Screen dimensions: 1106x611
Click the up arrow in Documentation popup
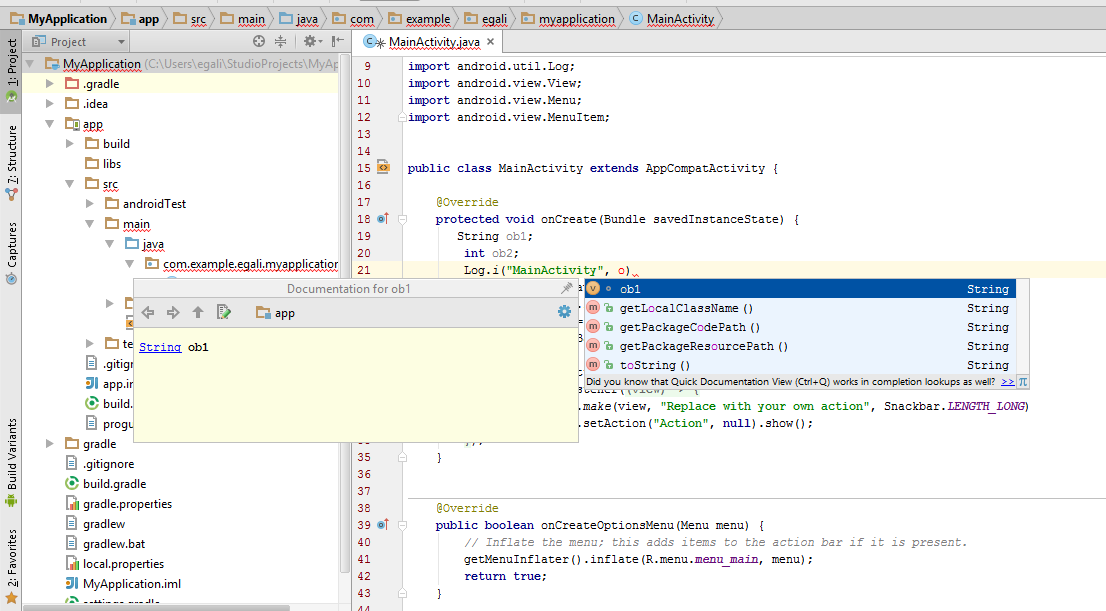point(198,313)
